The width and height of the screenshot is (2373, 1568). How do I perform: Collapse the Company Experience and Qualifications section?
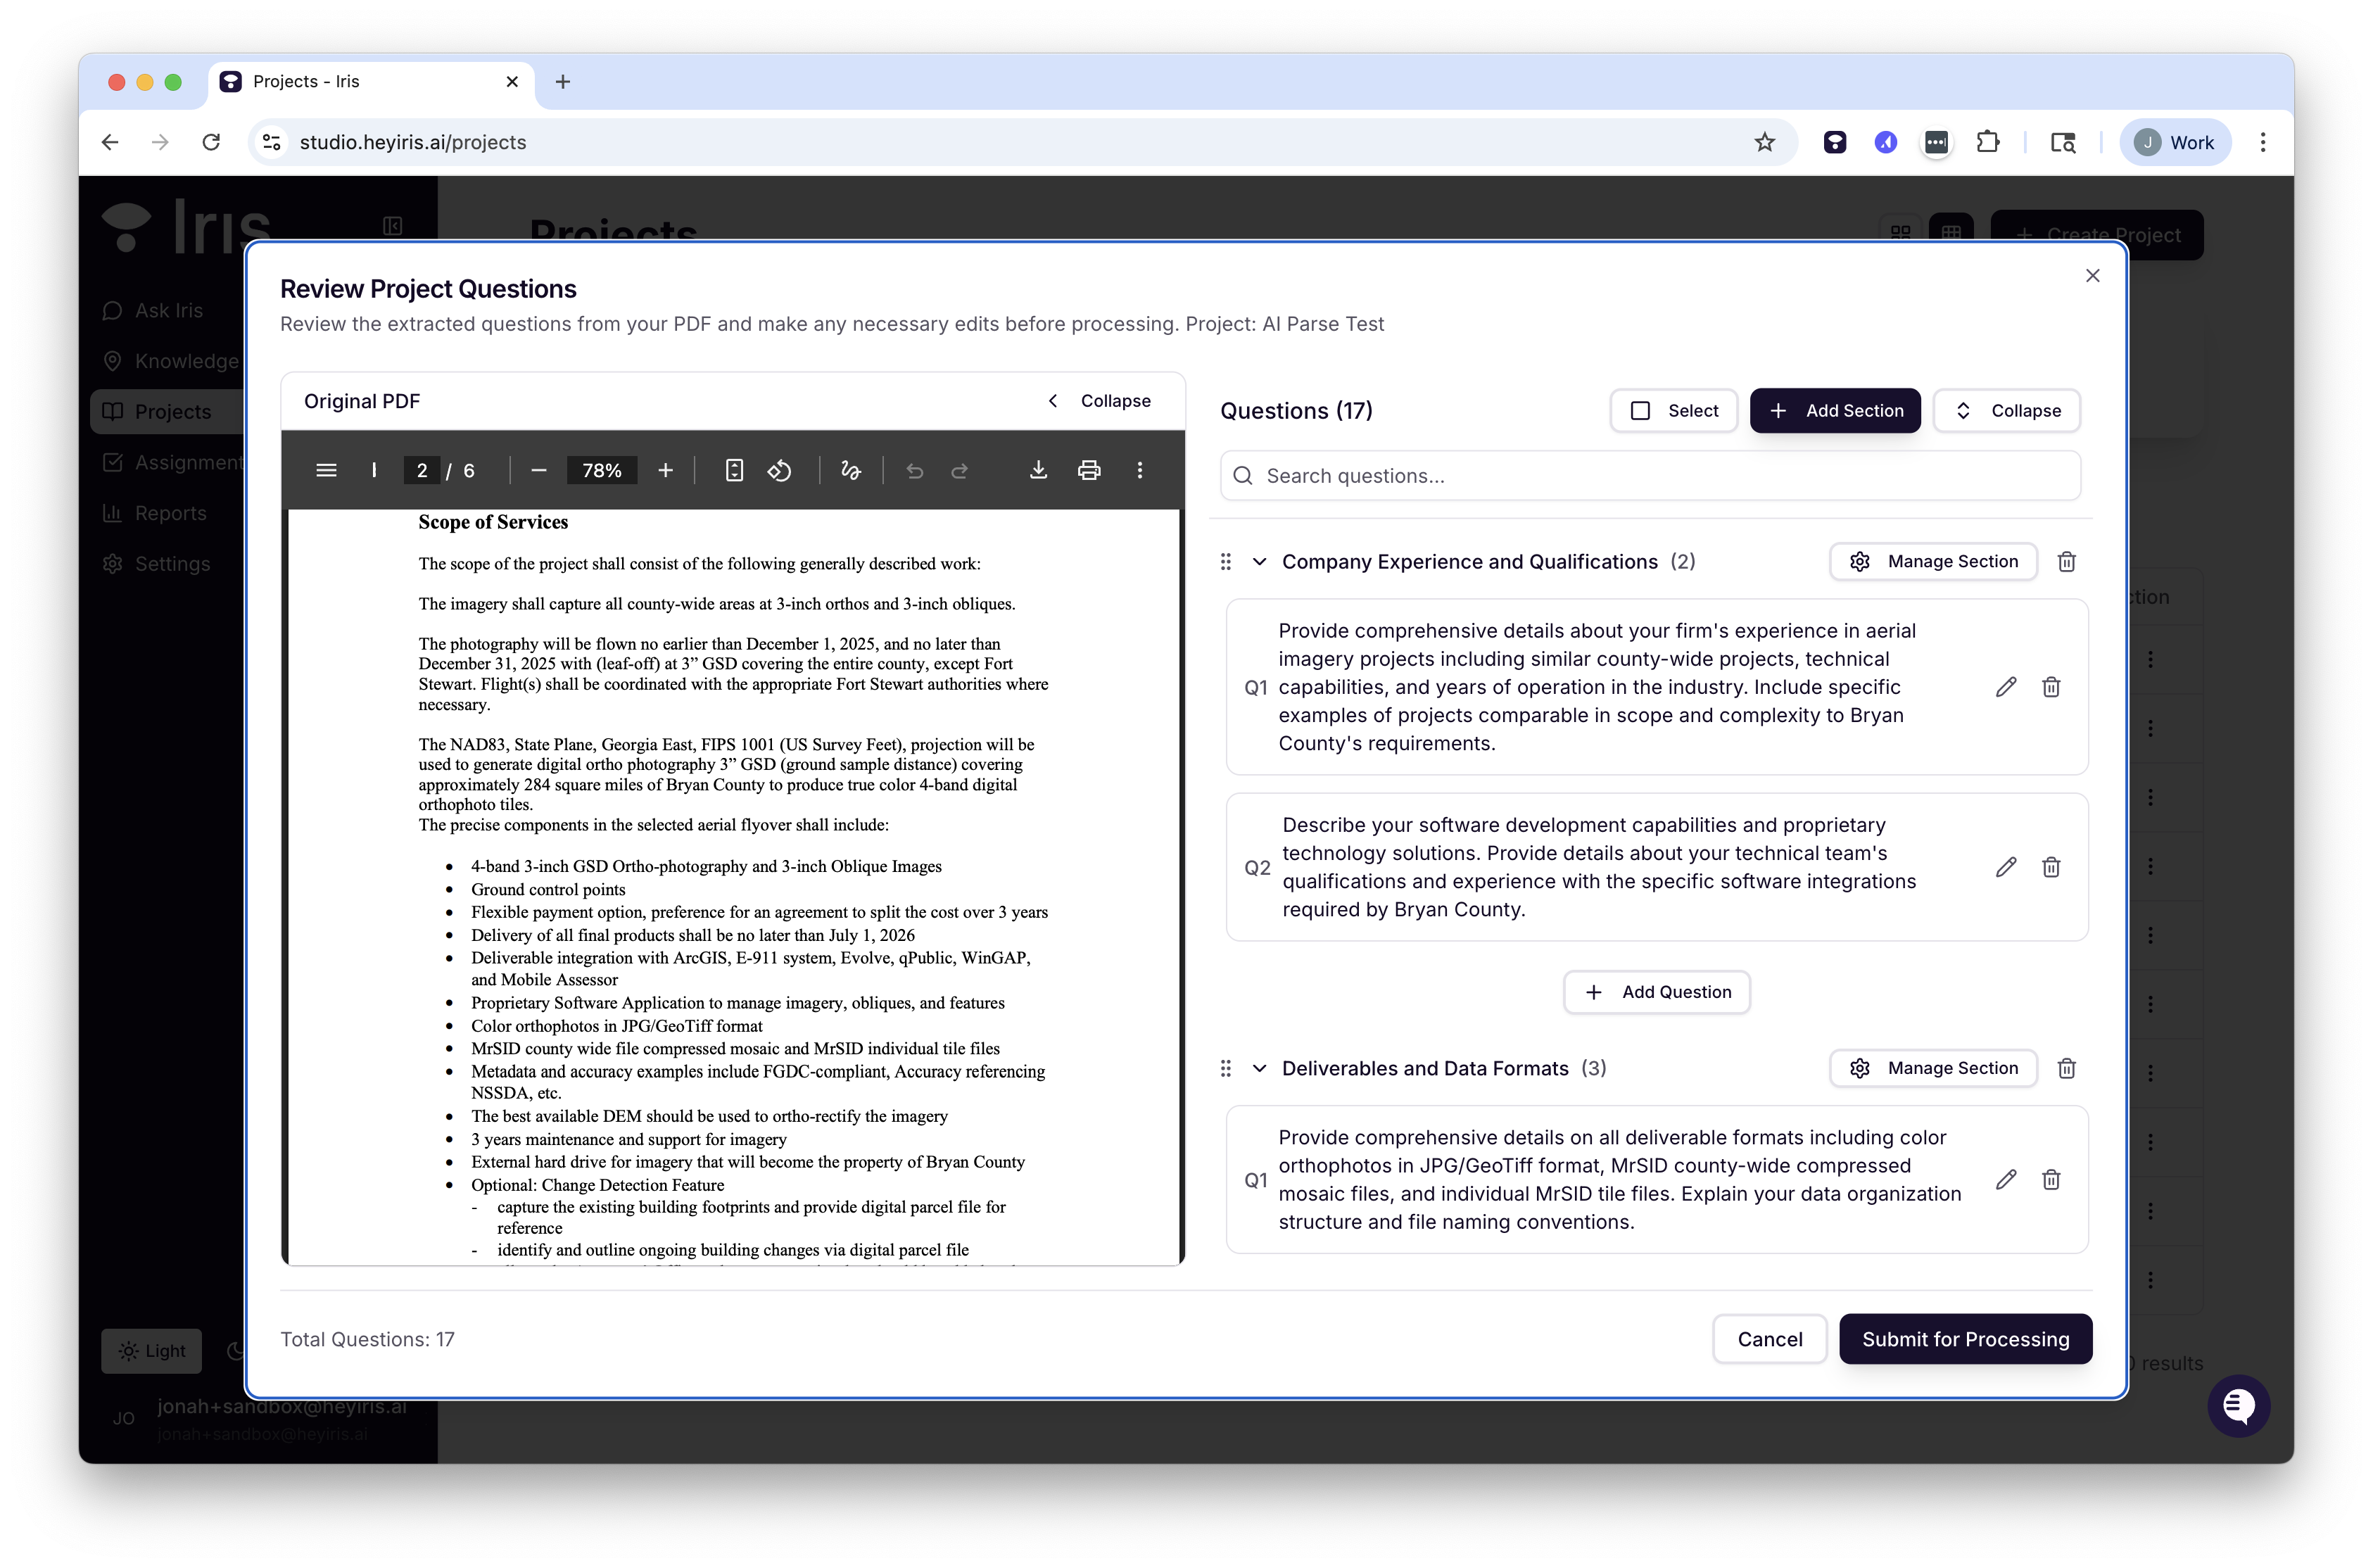point(1260,562)
